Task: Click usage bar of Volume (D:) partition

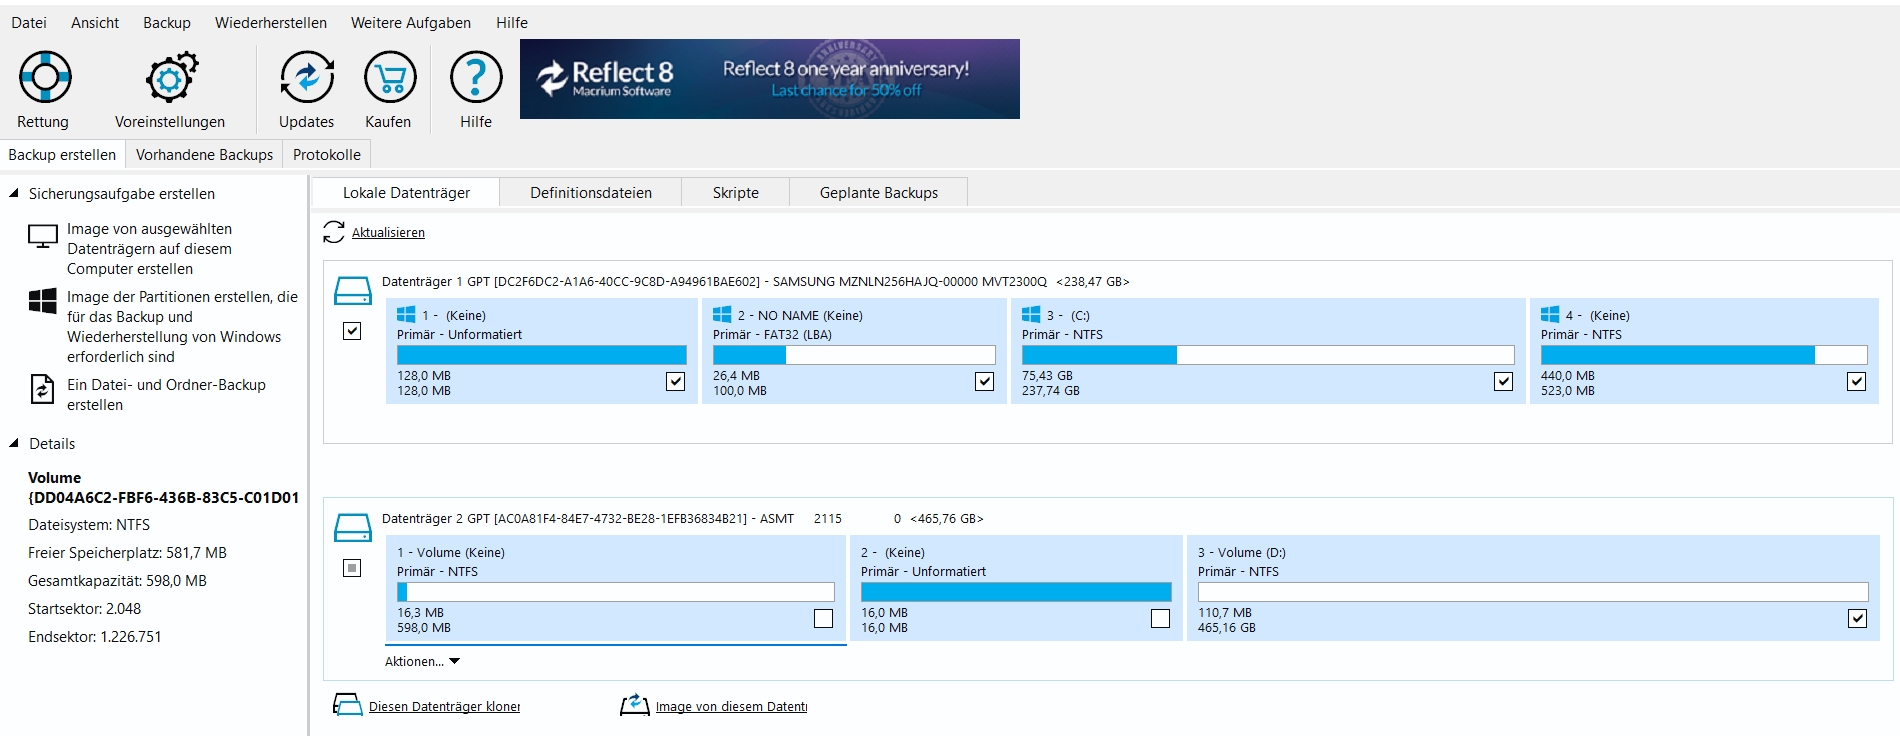Action: click(x=1533, y=592)
